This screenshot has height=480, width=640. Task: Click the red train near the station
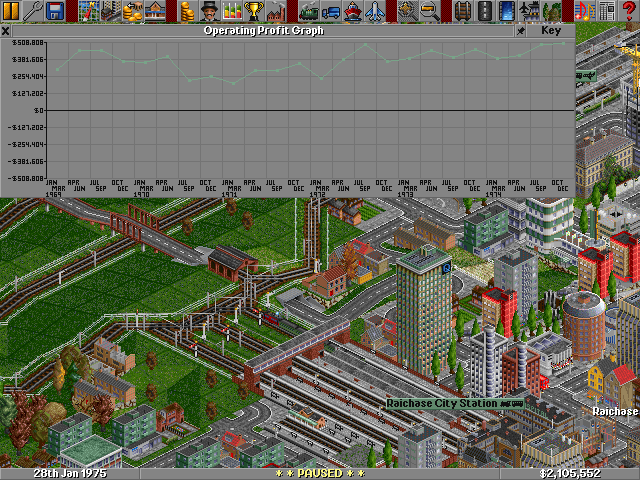tap(271, 318)
